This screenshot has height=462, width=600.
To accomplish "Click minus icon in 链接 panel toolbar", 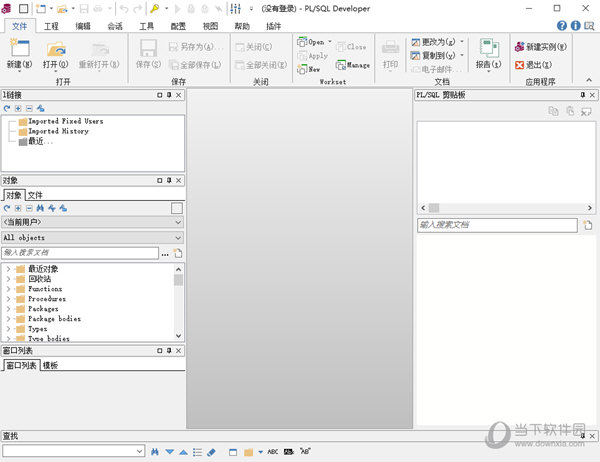I will [x=29, y=109].
